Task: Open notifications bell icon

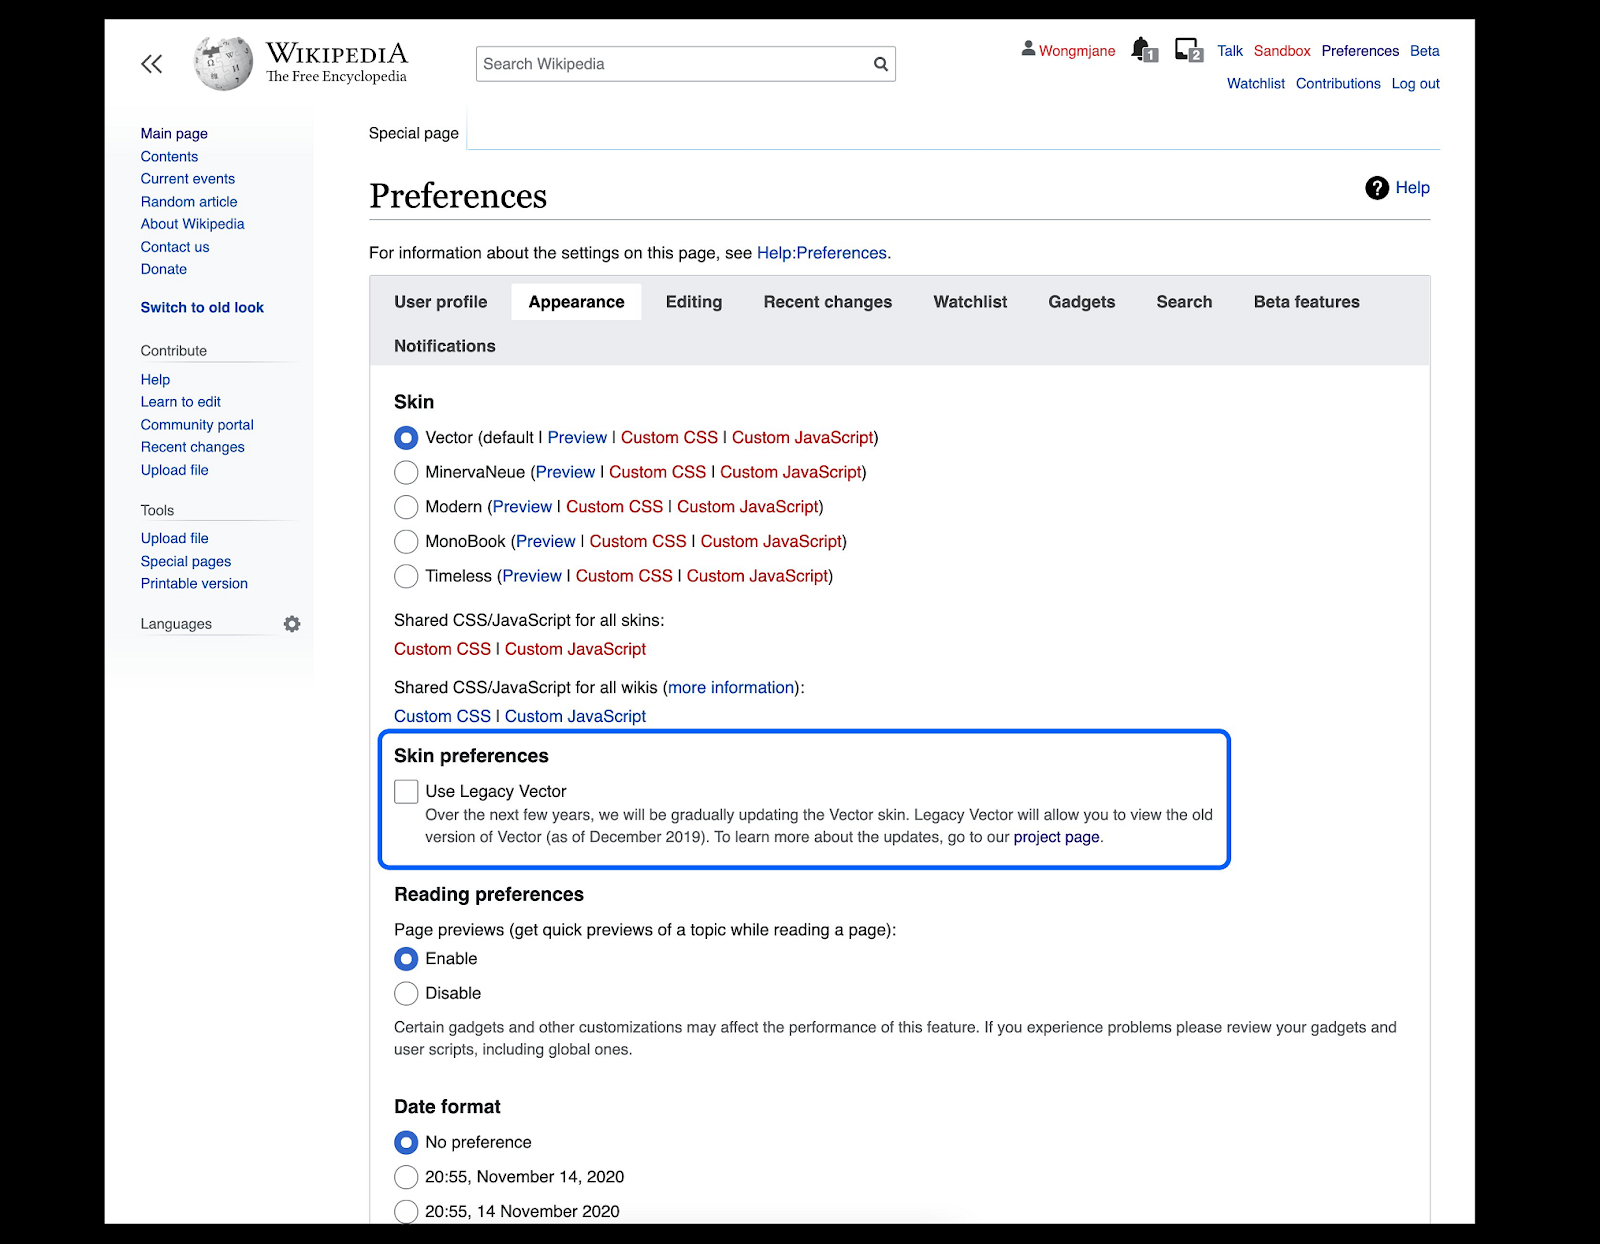Action: (1141, 48)
